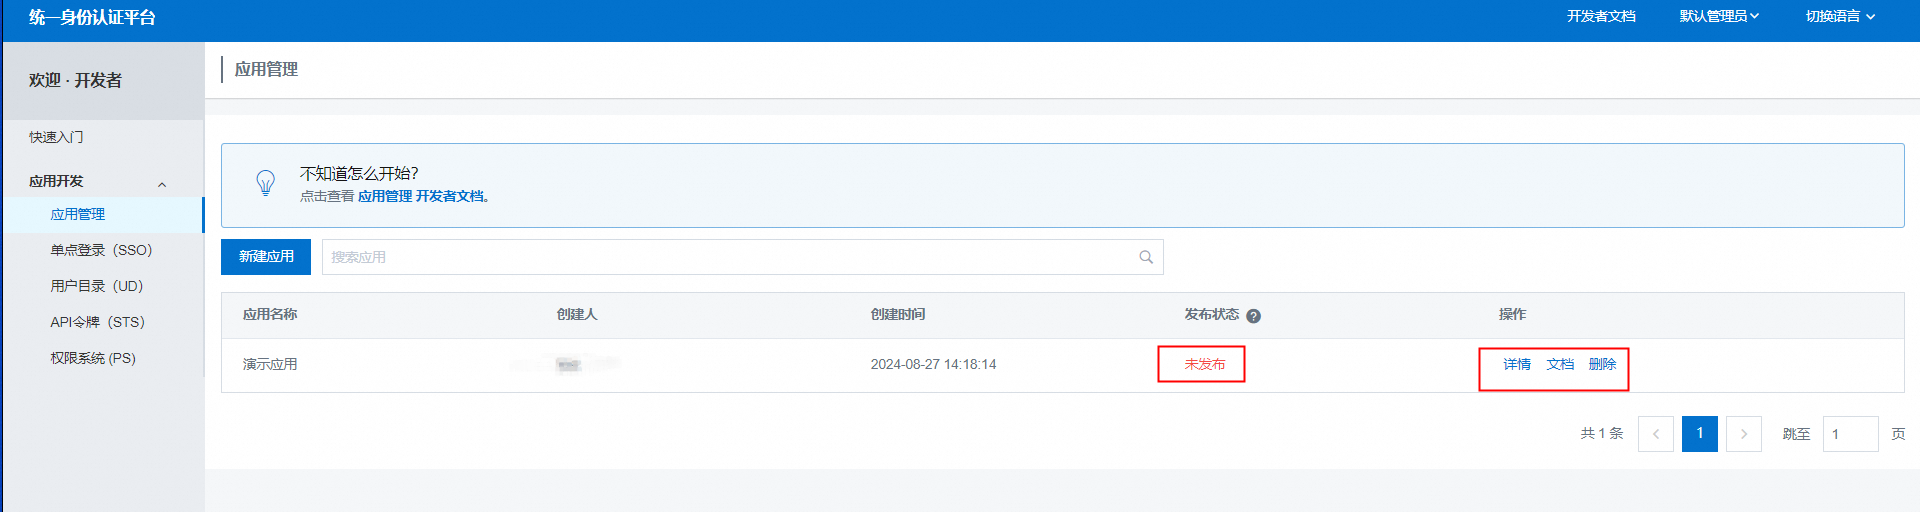Viewport: 1920px width, 512px height.
Task: Click 删除 for 演示应用
Action: 1602,364
